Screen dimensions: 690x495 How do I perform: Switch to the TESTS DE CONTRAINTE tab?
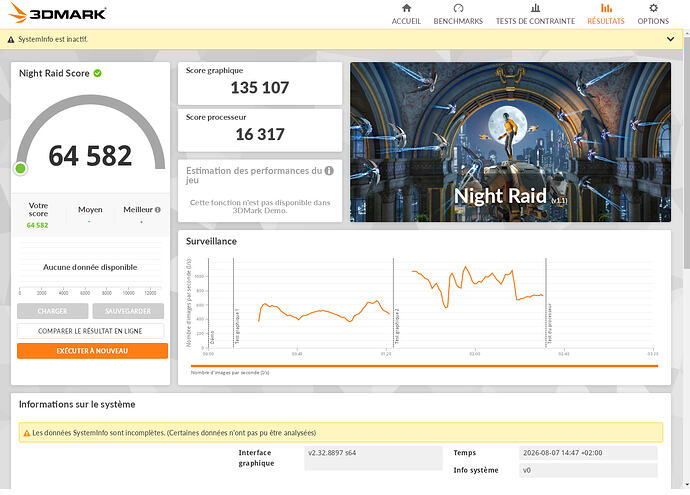pyautogui.click(x=535, y=21)
